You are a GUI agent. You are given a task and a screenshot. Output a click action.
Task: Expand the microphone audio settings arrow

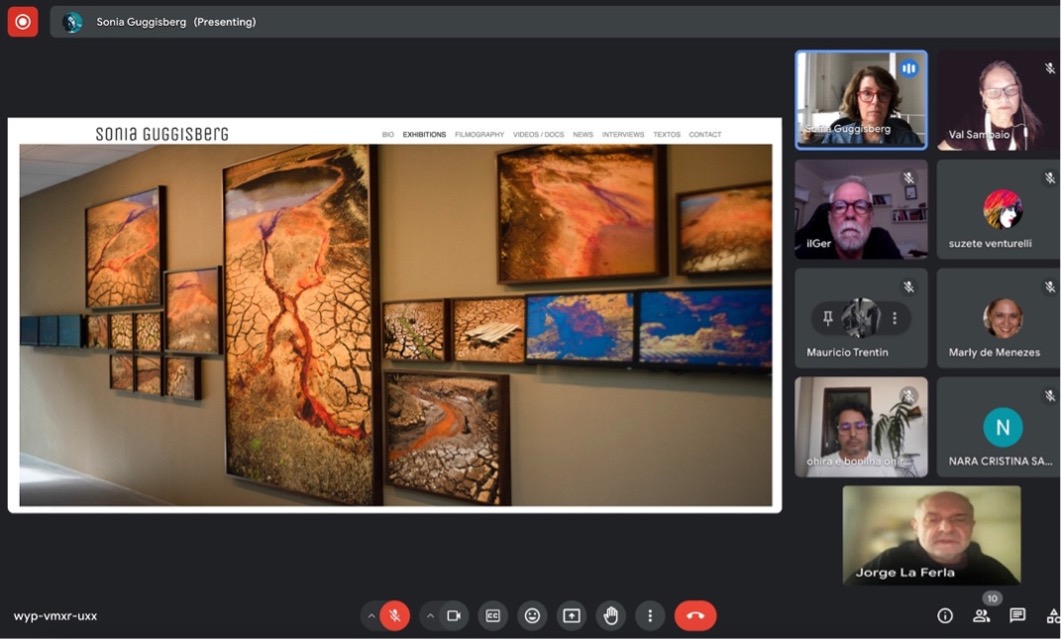coord(371,616)
